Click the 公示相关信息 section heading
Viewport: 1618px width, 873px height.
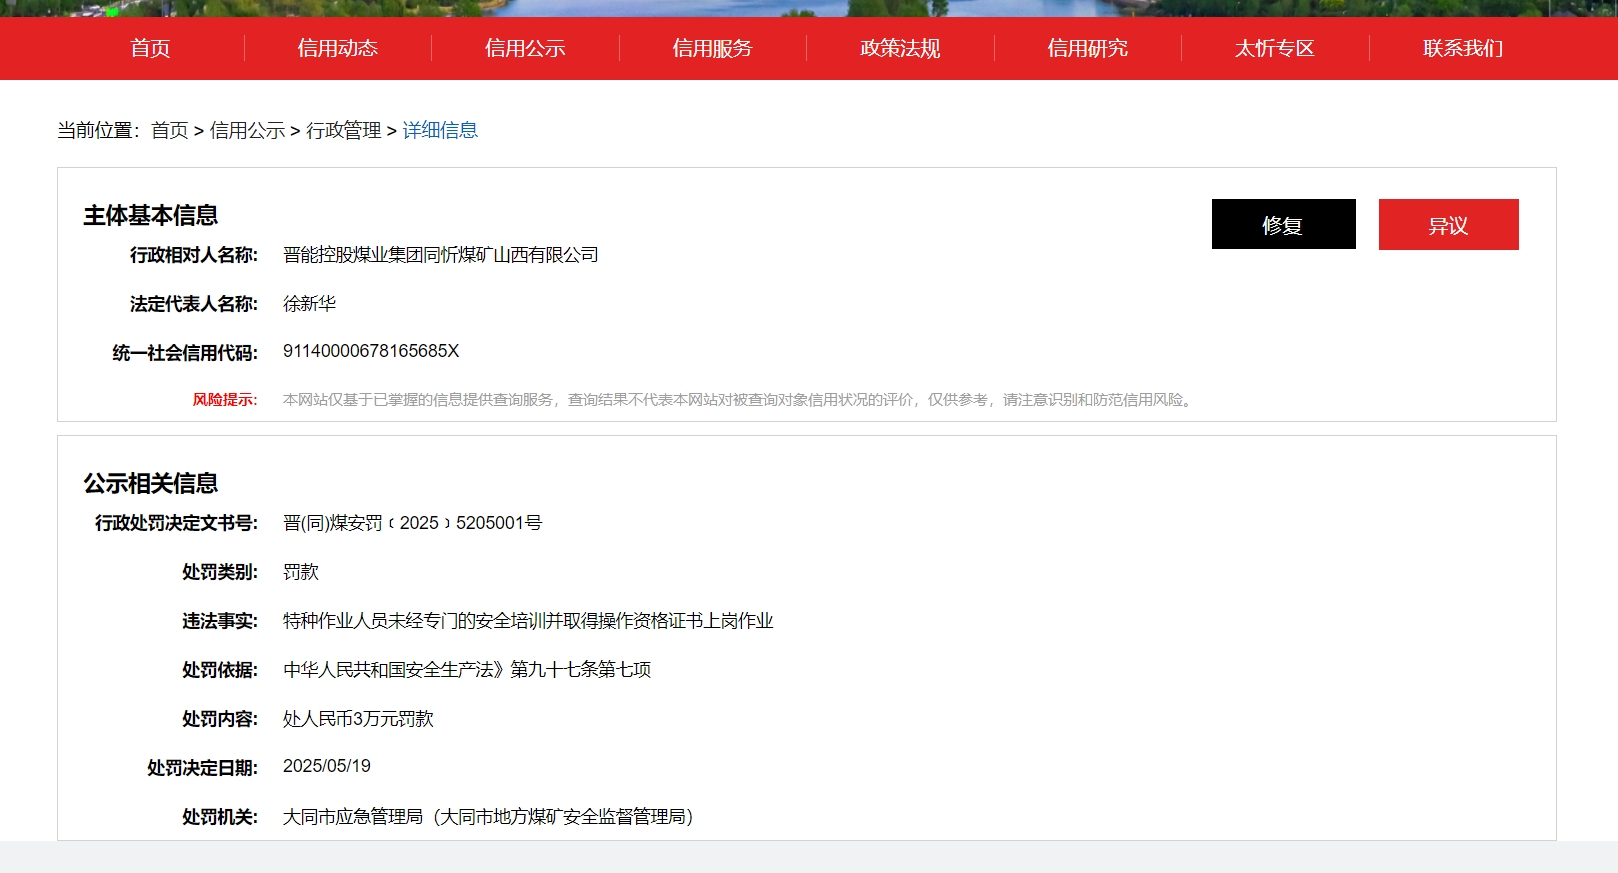point(150,483)
